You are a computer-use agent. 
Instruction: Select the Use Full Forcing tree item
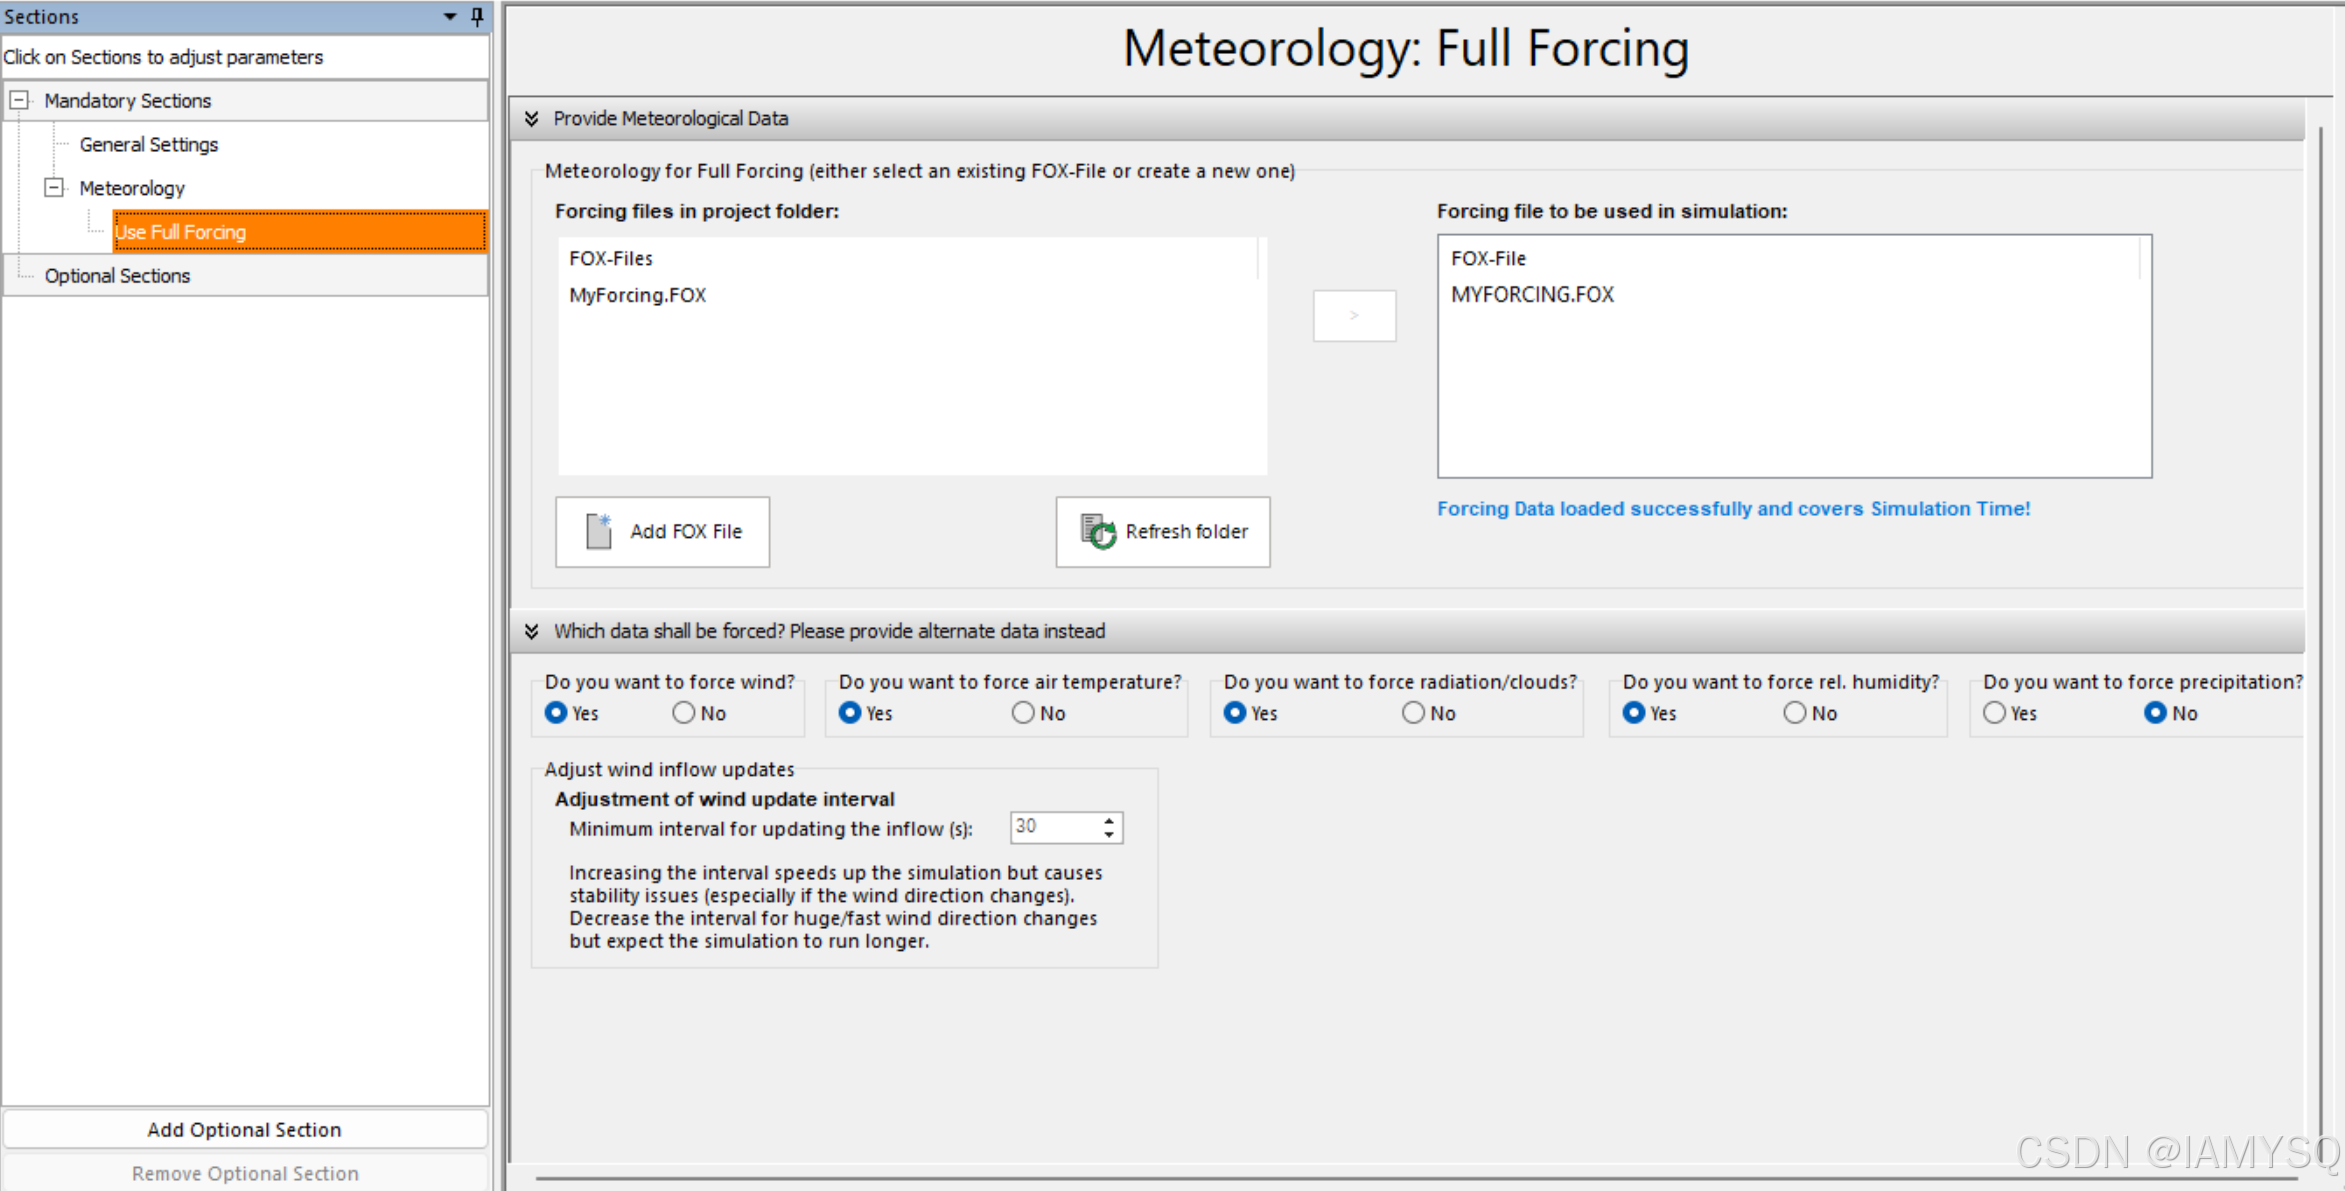tap(180, 232)
